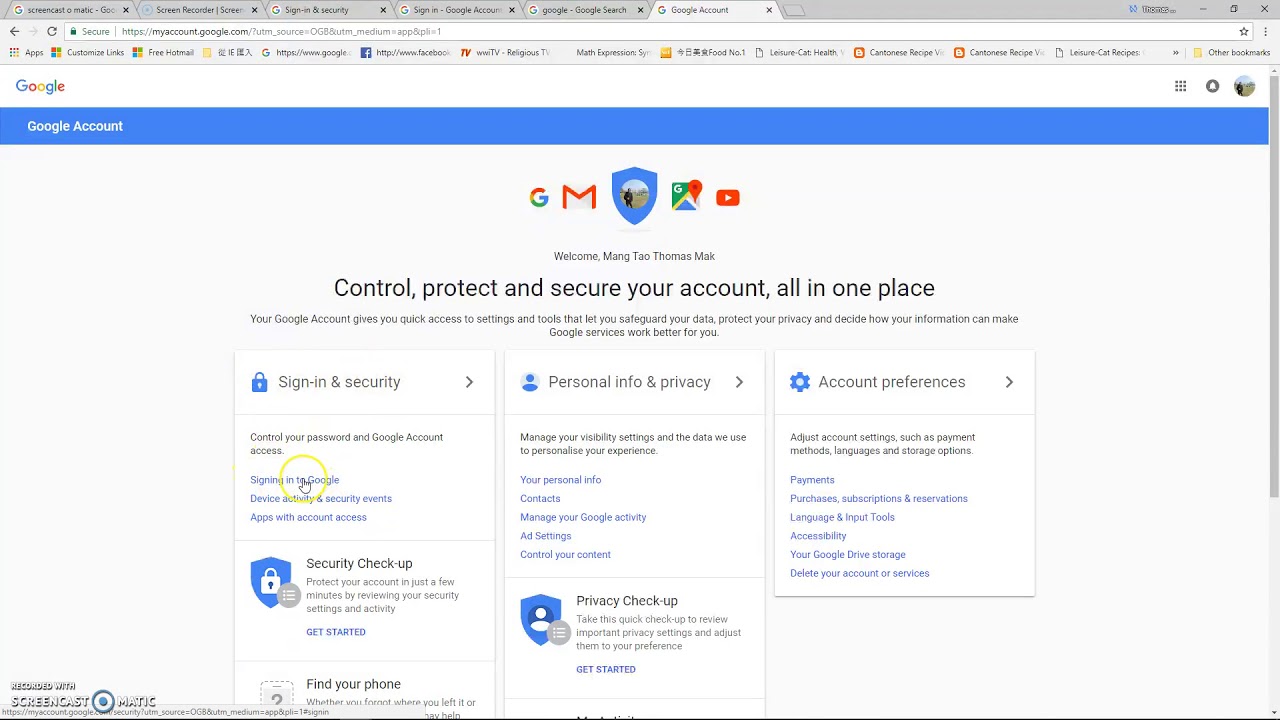Open Delete your account or services link
This screenshot has width=1280, height=720.
(x=860, y=574)
